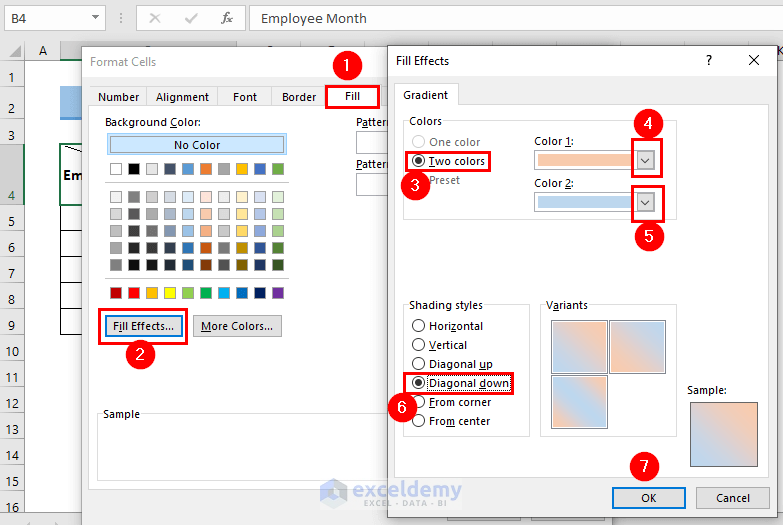Pick the orange swatch in the theme row
This screenshot has height=525, width=783.
206,169
